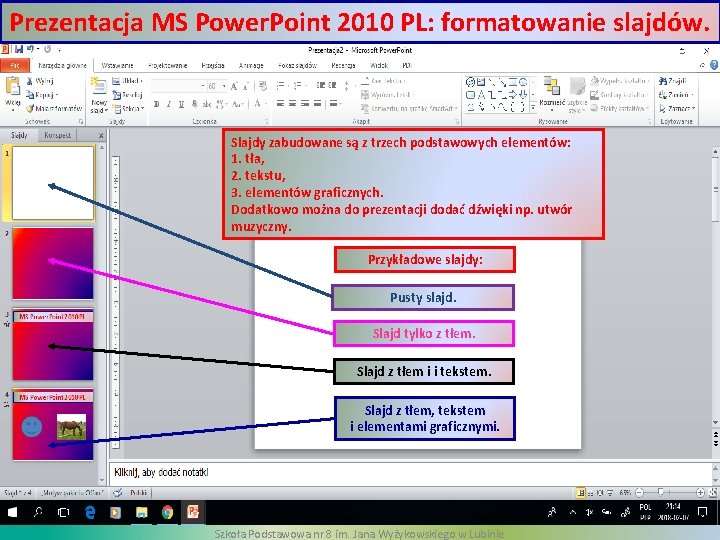Open the customize quick access toolbar arrow
720x540 pixels.
pos(59,49)
